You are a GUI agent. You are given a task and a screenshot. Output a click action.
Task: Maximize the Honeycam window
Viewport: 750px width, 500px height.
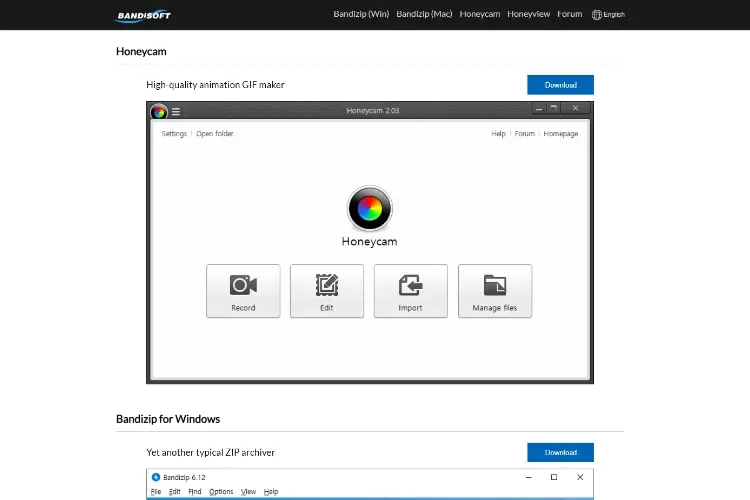(553, 108)
